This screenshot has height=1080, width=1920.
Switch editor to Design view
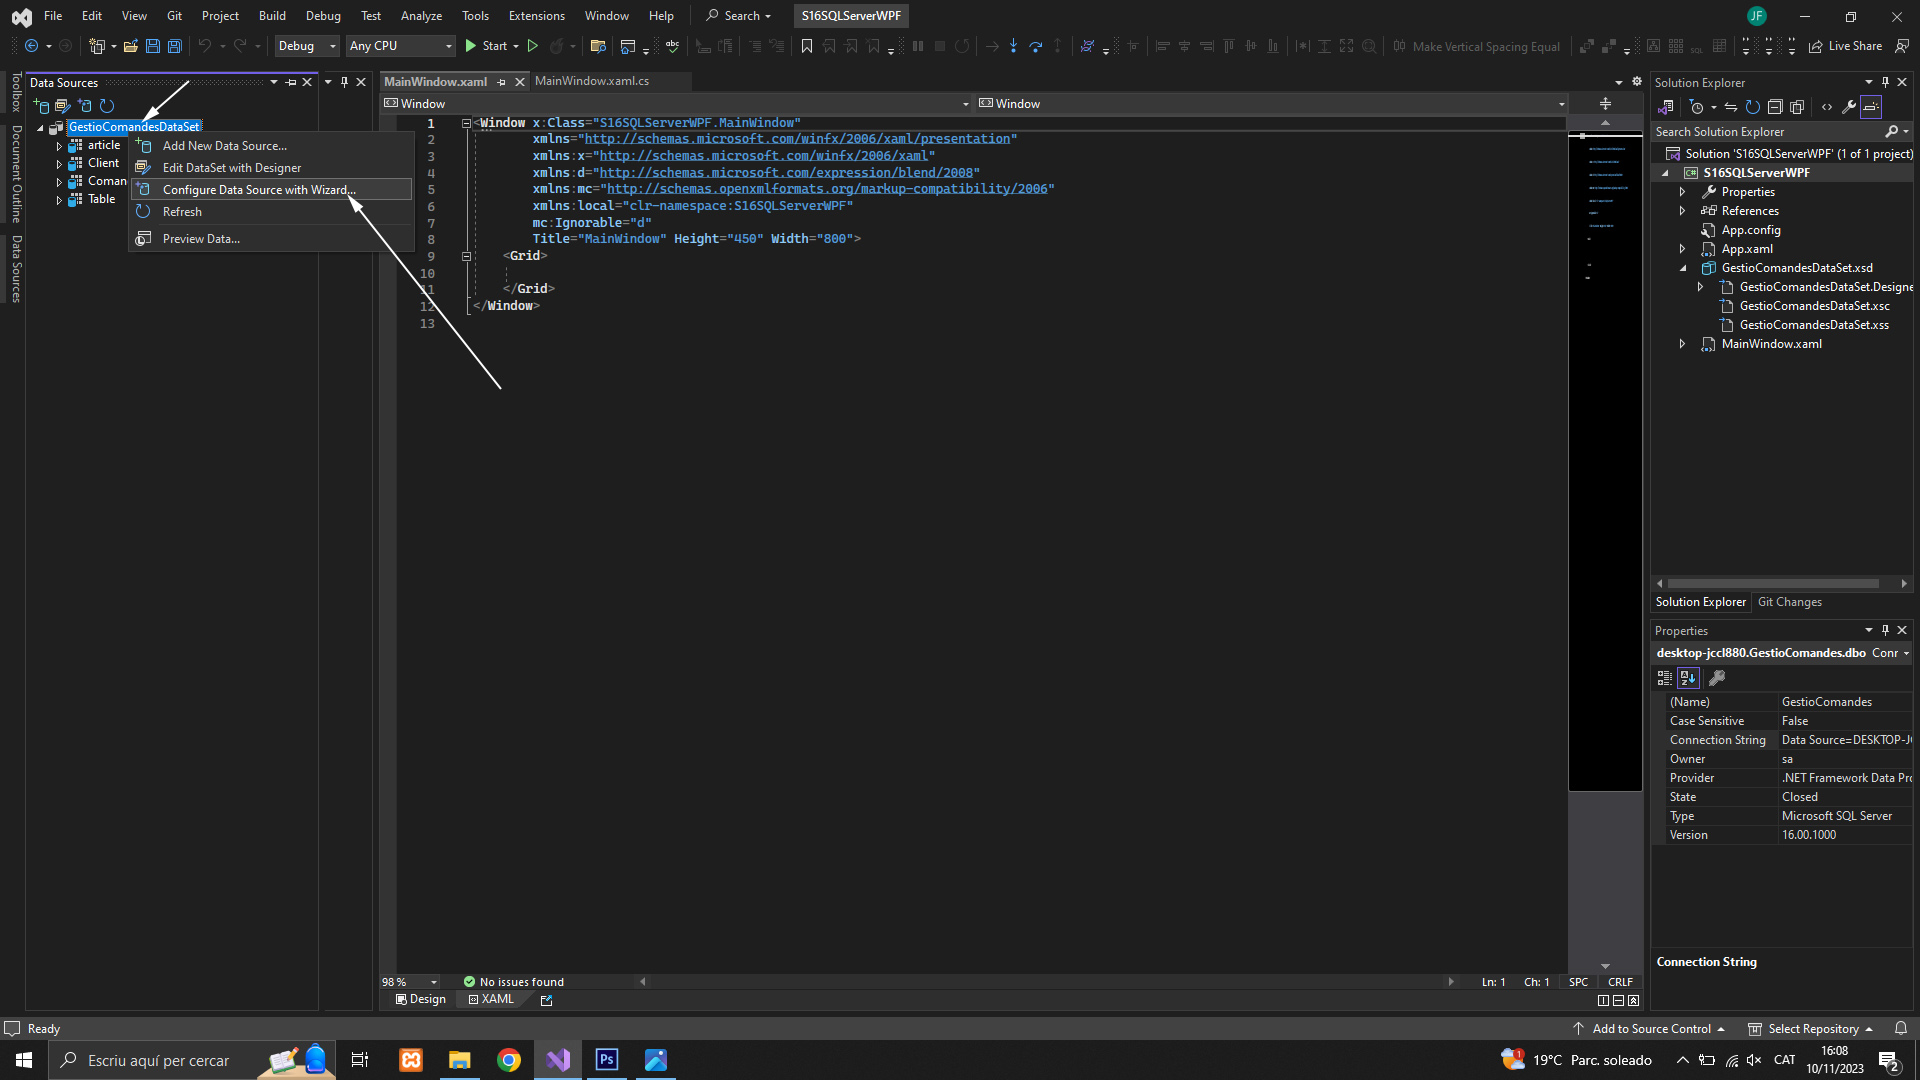click(420, 999)
